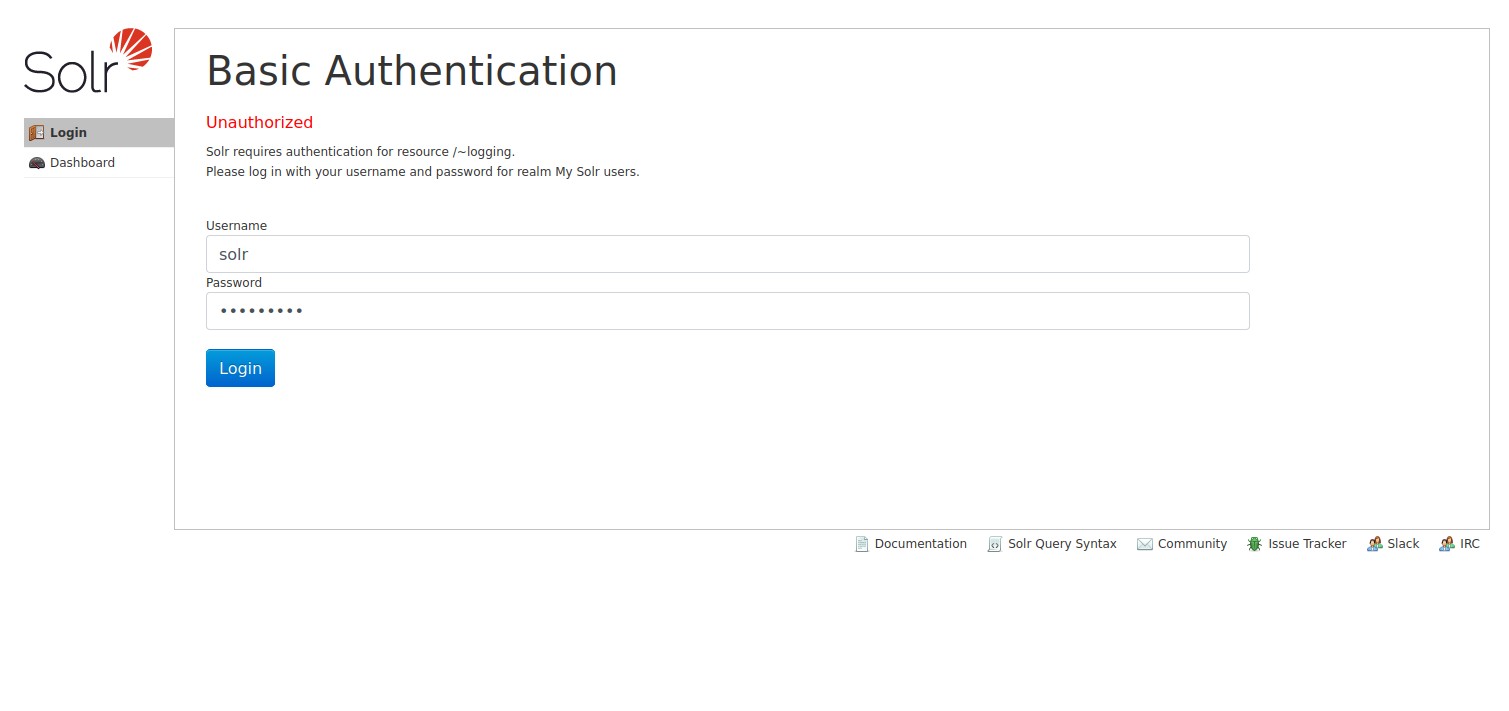Open the Documentation footer link

[x=920, y=544]
